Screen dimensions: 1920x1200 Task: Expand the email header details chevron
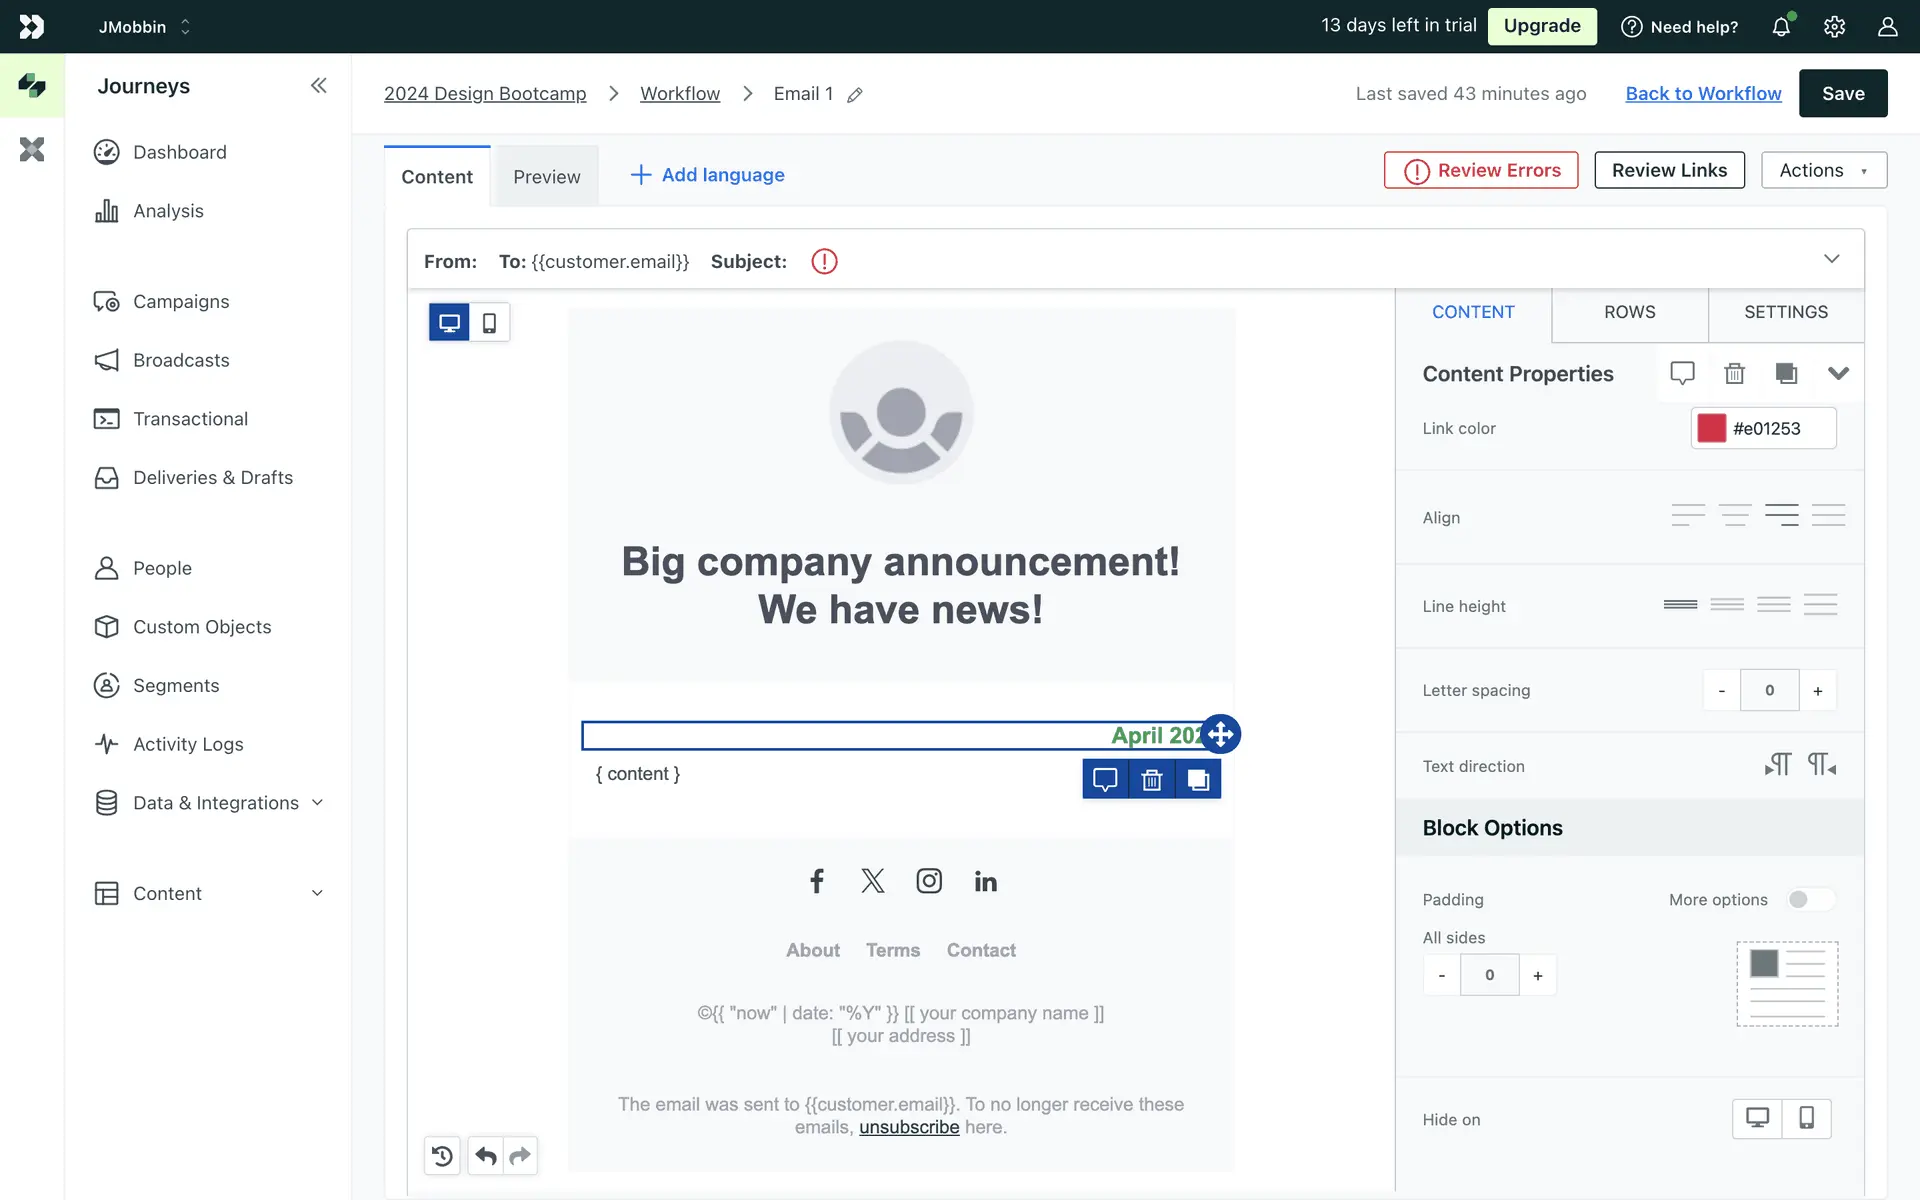tap(1831, 259)
